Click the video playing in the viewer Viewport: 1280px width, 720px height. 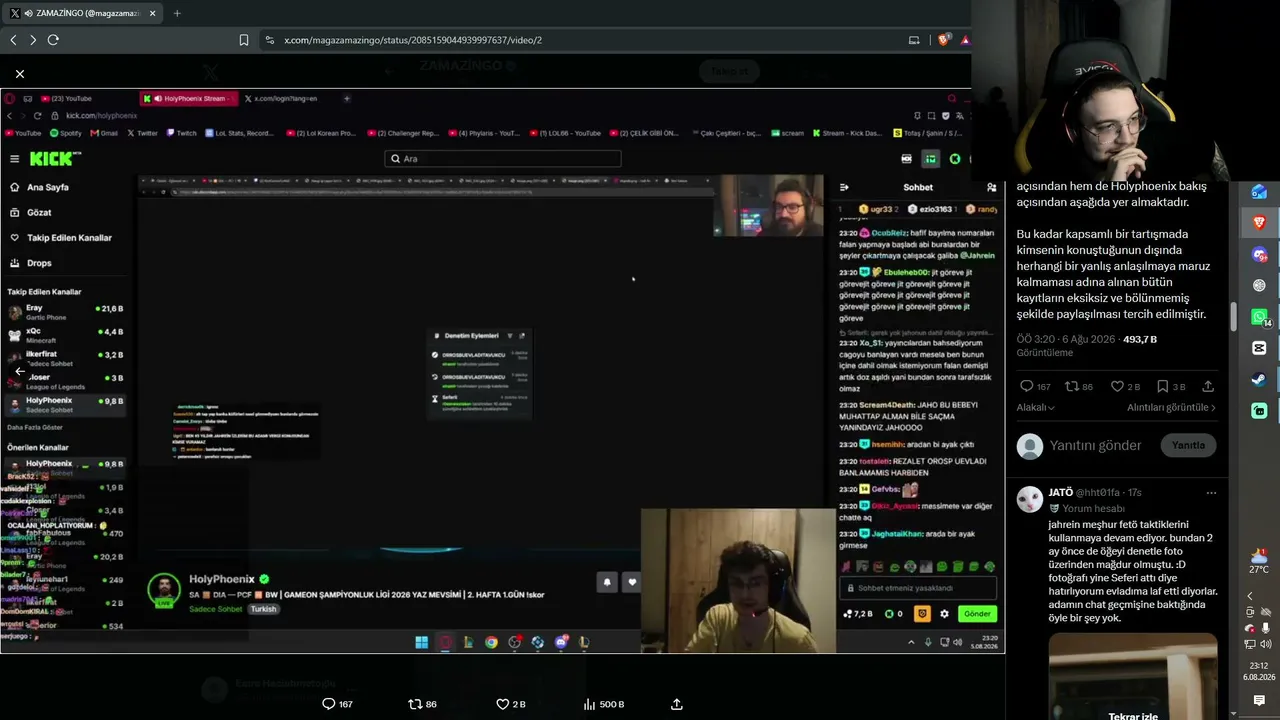[502, 371]
